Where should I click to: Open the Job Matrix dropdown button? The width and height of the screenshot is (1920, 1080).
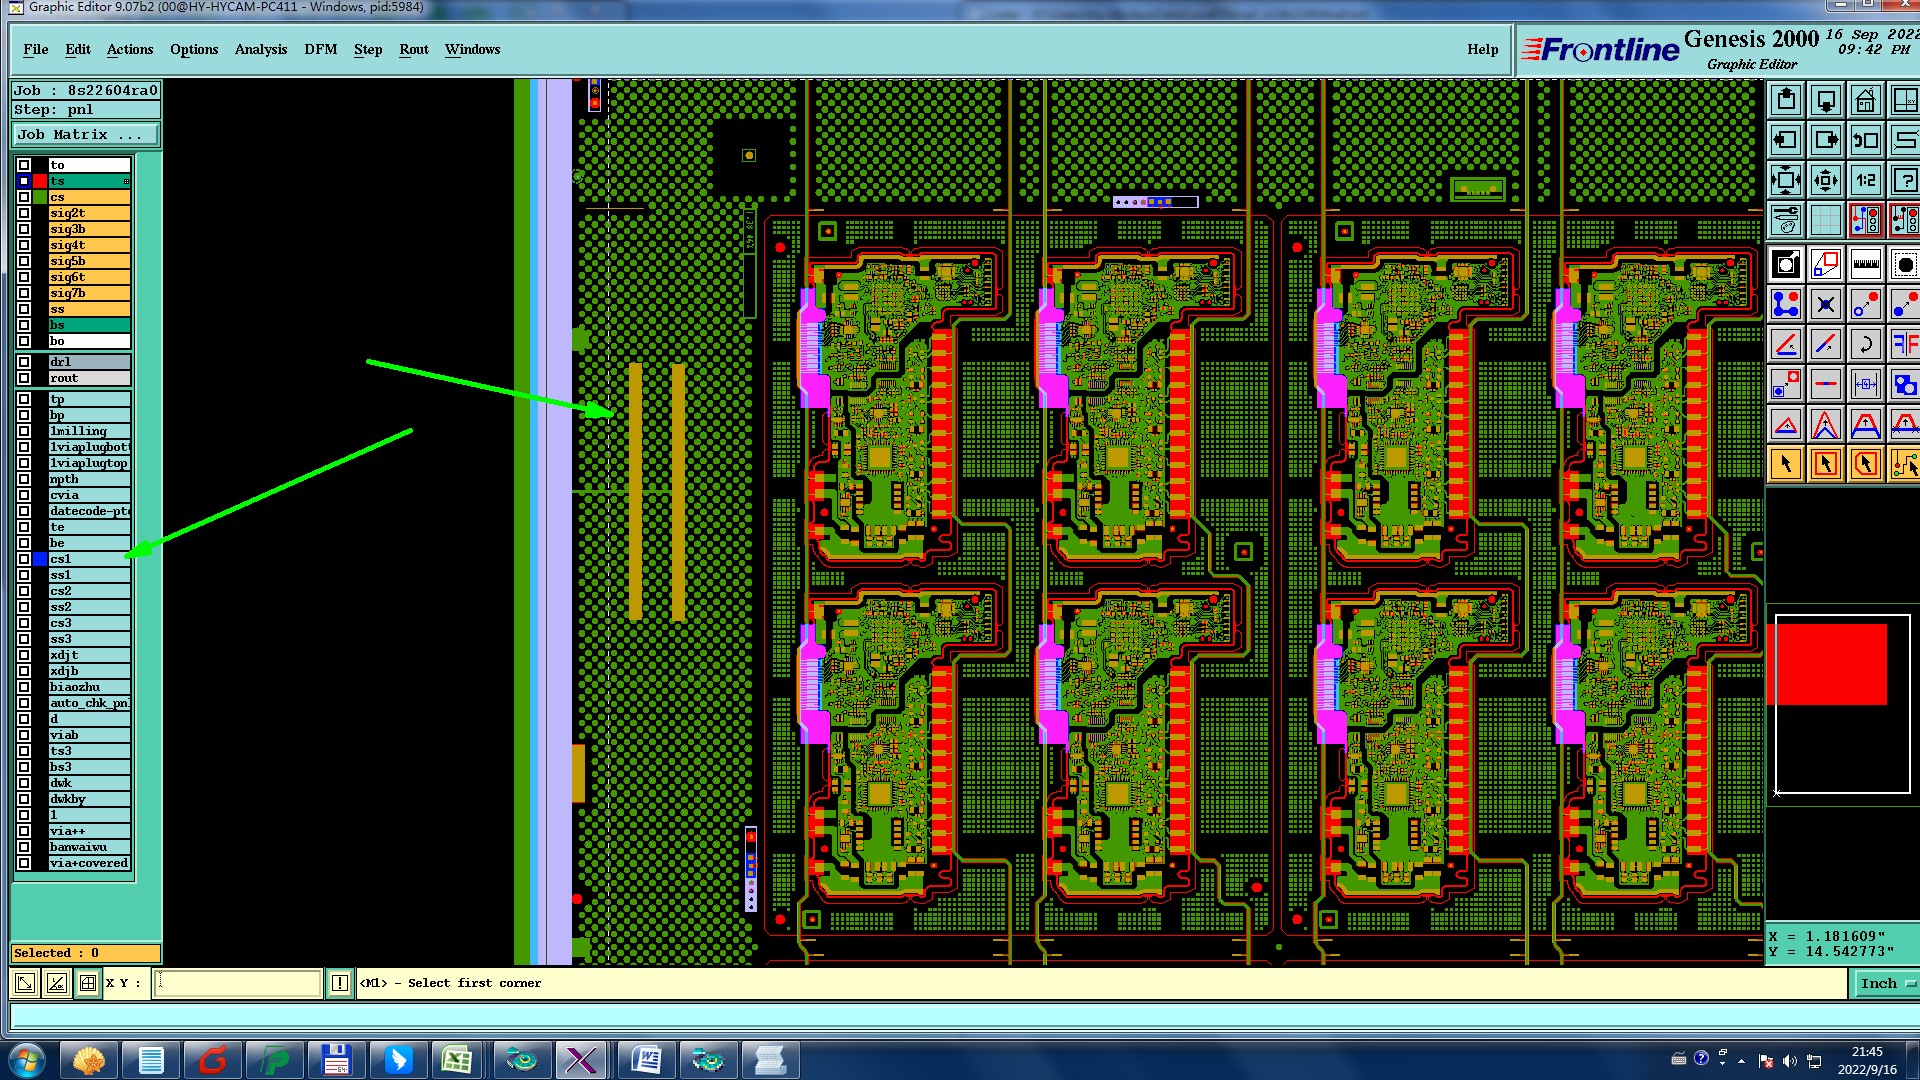[84, 135]
